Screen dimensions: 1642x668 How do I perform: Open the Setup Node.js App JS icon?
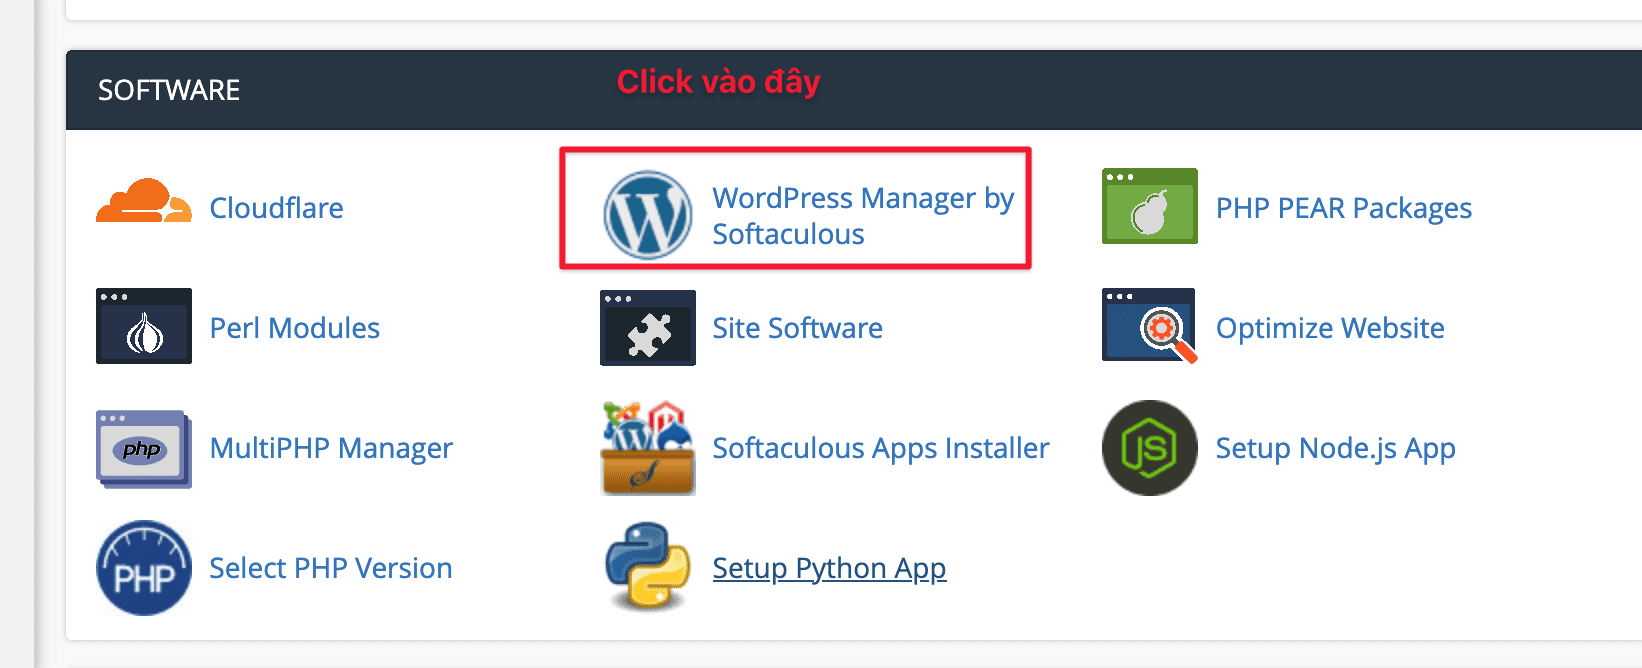(x=1148, y=448)
